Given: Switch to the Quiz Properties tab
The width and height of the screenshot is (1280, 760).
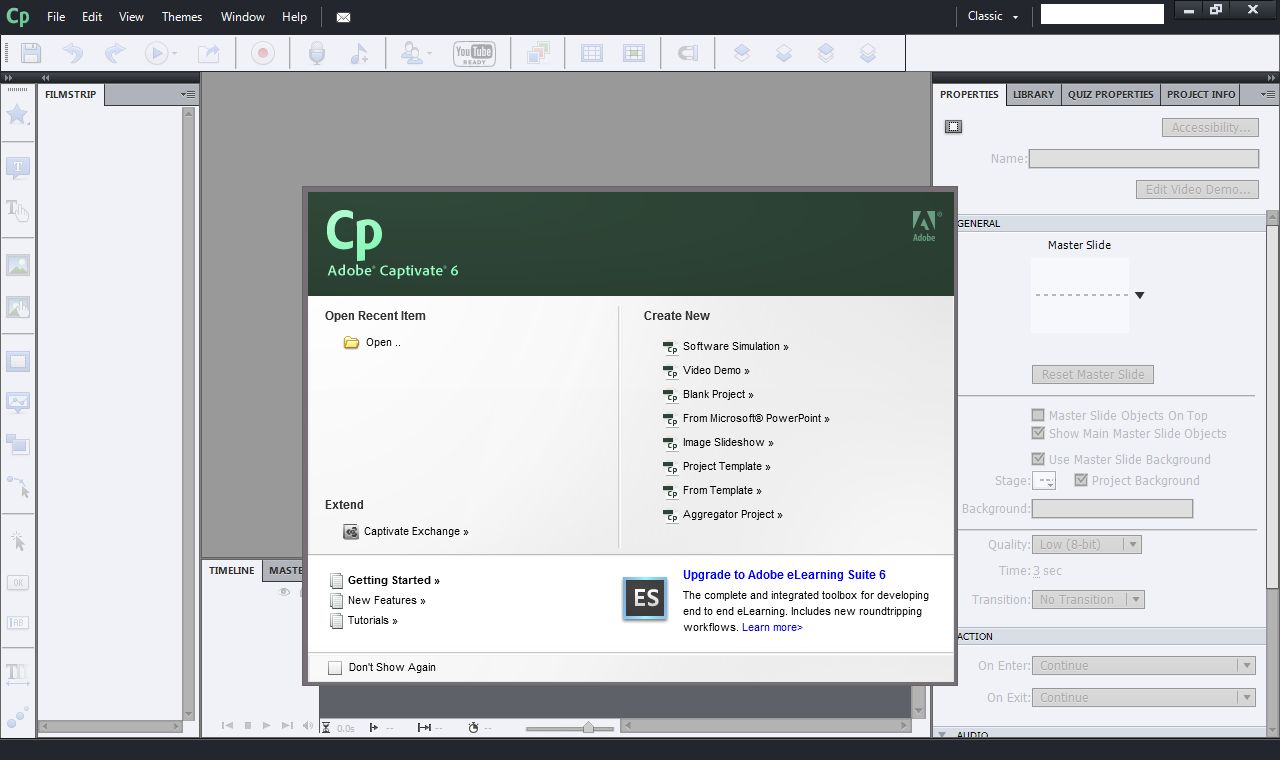Looking at the screenshot, I should [x=1110, y=94].
